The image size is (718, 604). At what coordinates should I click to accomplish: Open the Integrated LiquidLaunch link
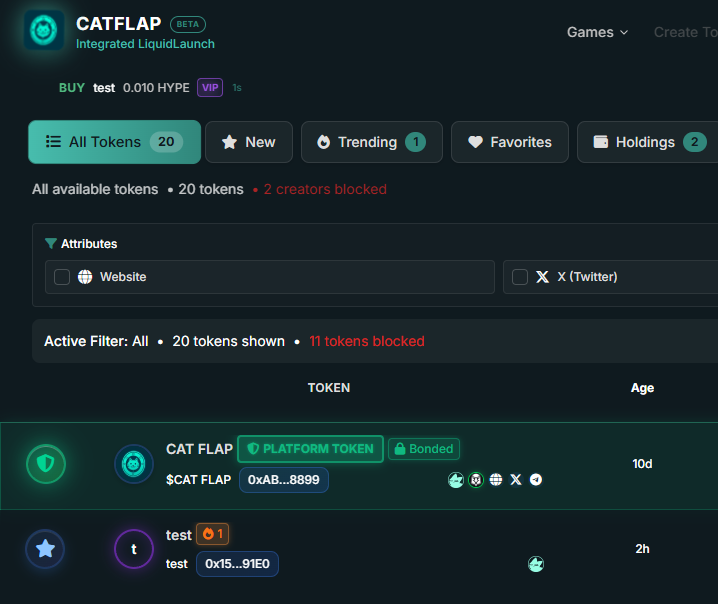click(145, 44)
